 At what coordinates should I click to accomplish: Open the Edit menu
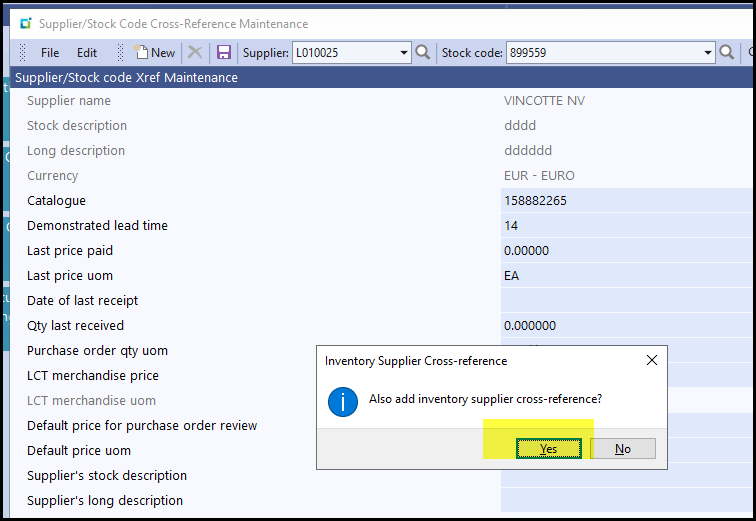[87, 53]
